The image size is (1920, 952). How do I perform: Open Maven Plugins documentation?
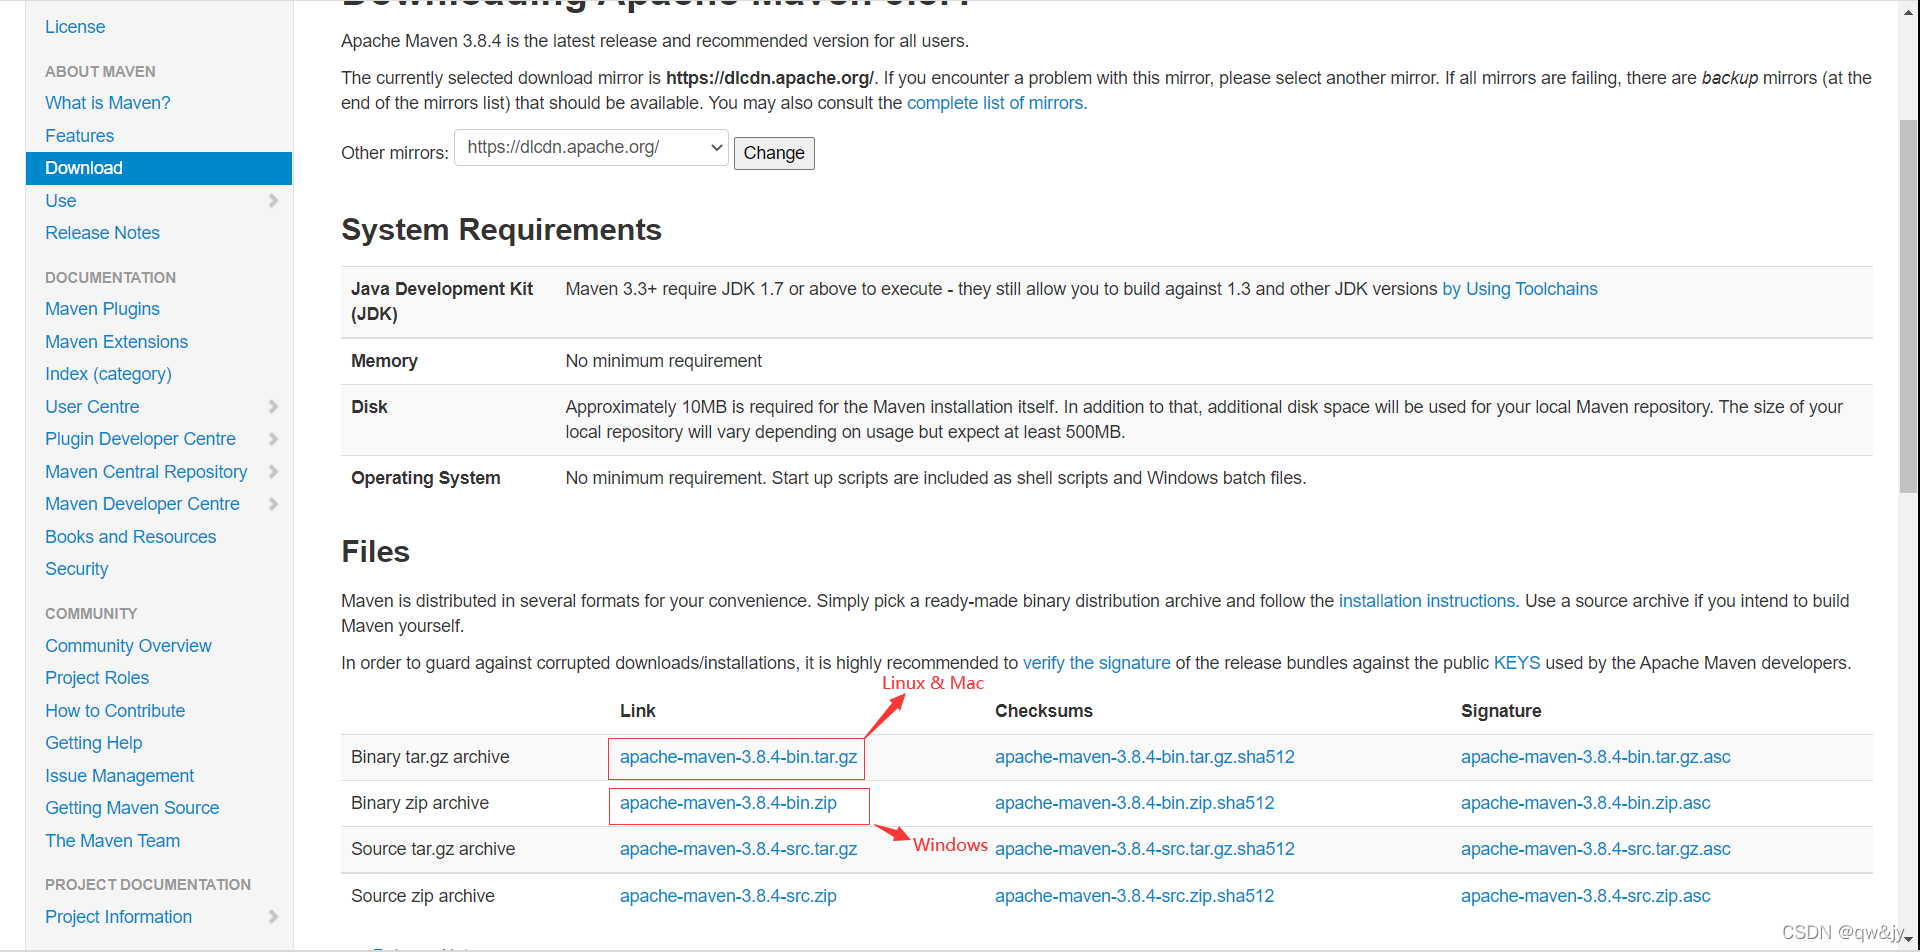point(102,309)
